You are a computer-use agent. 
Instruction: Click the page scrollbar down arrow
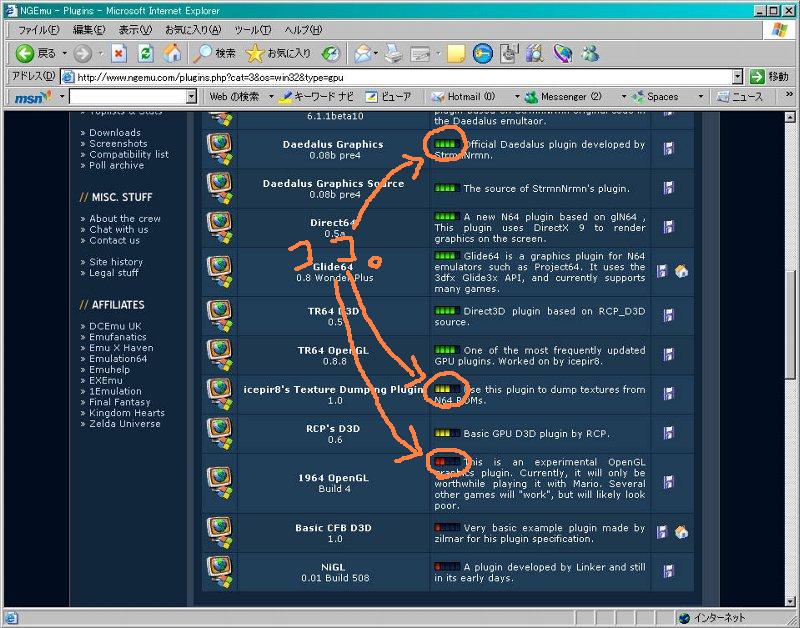click(x=790, y=601)
